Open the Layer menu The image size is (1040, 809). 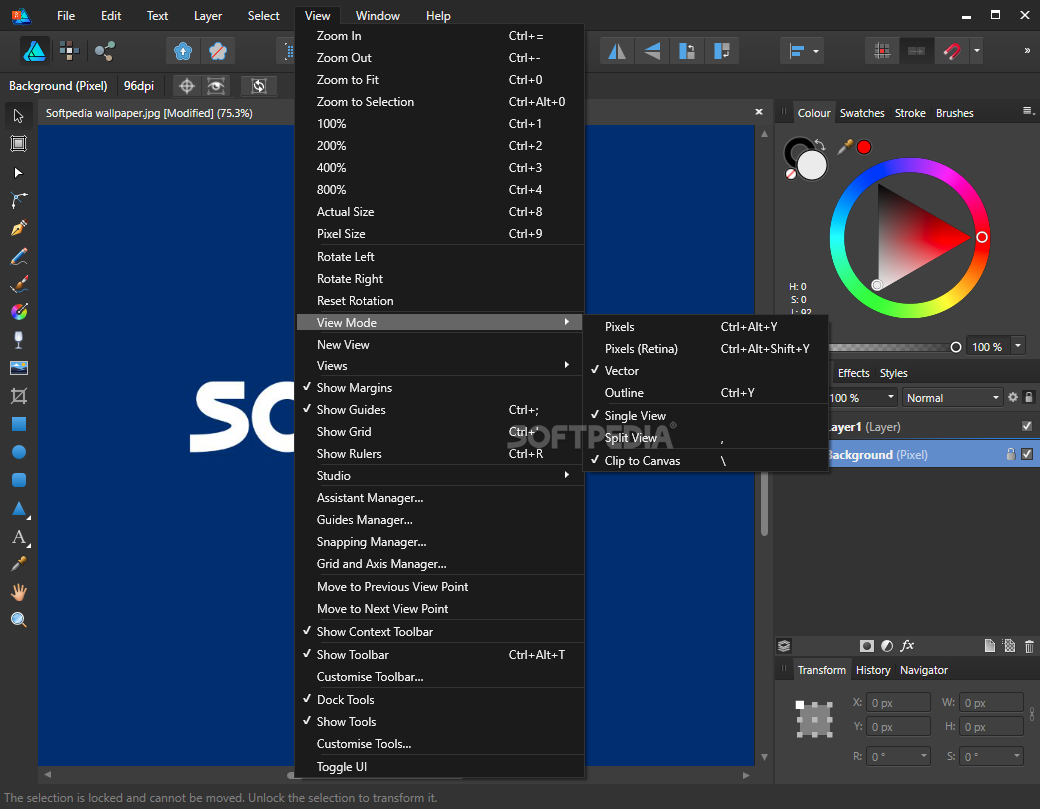pos(208,16)
